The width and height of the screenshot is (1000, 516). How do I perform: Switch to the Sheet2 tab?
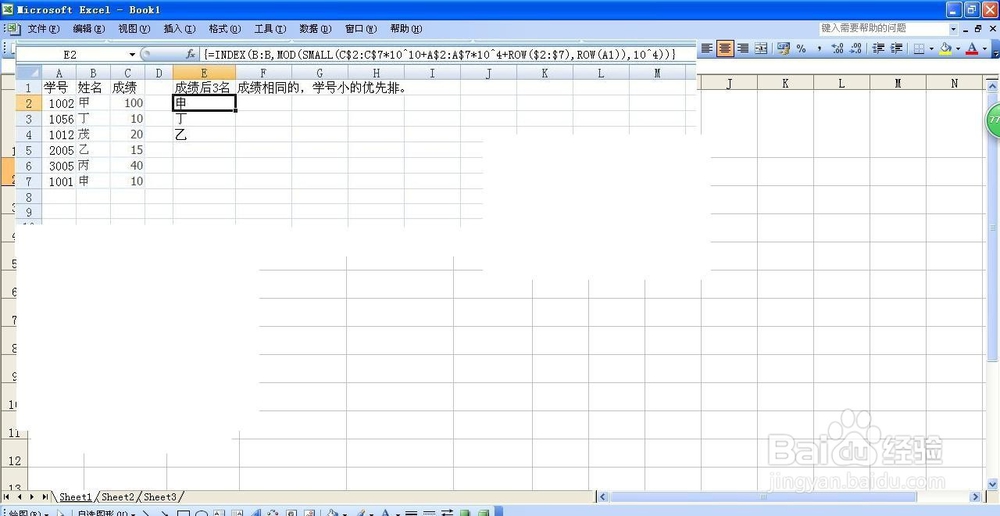coord(117,496)
